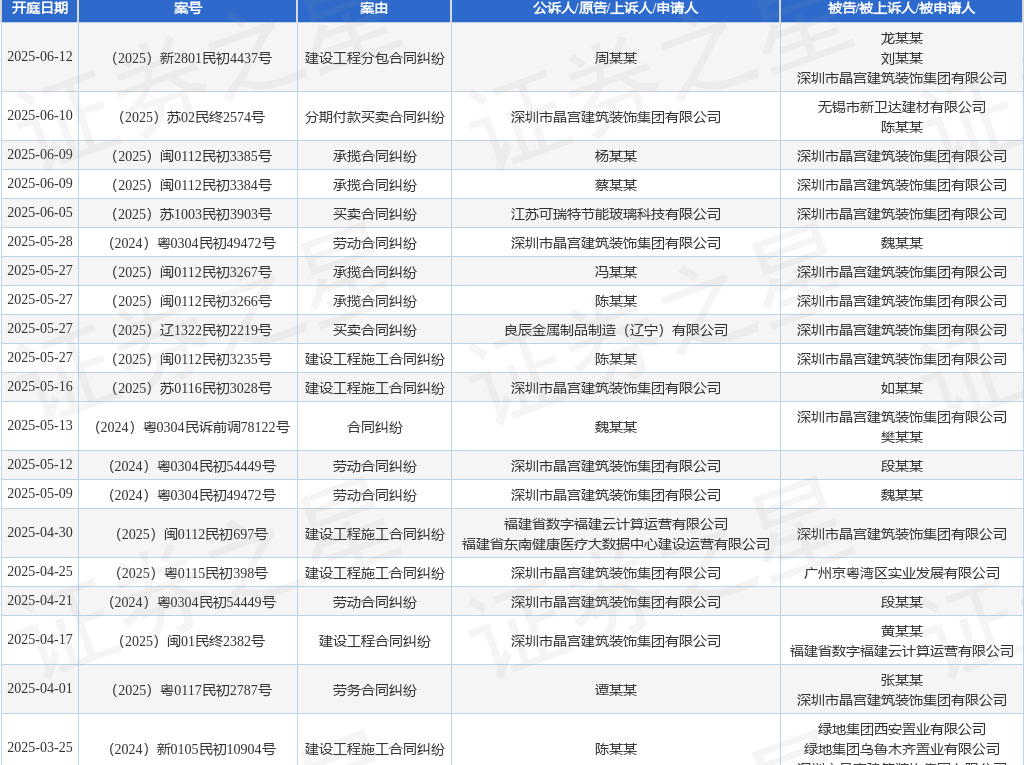Select case number (2025)闽0112民初3266号
The height and width of the screenshot is (765, 1024).
tap(188, 301)
